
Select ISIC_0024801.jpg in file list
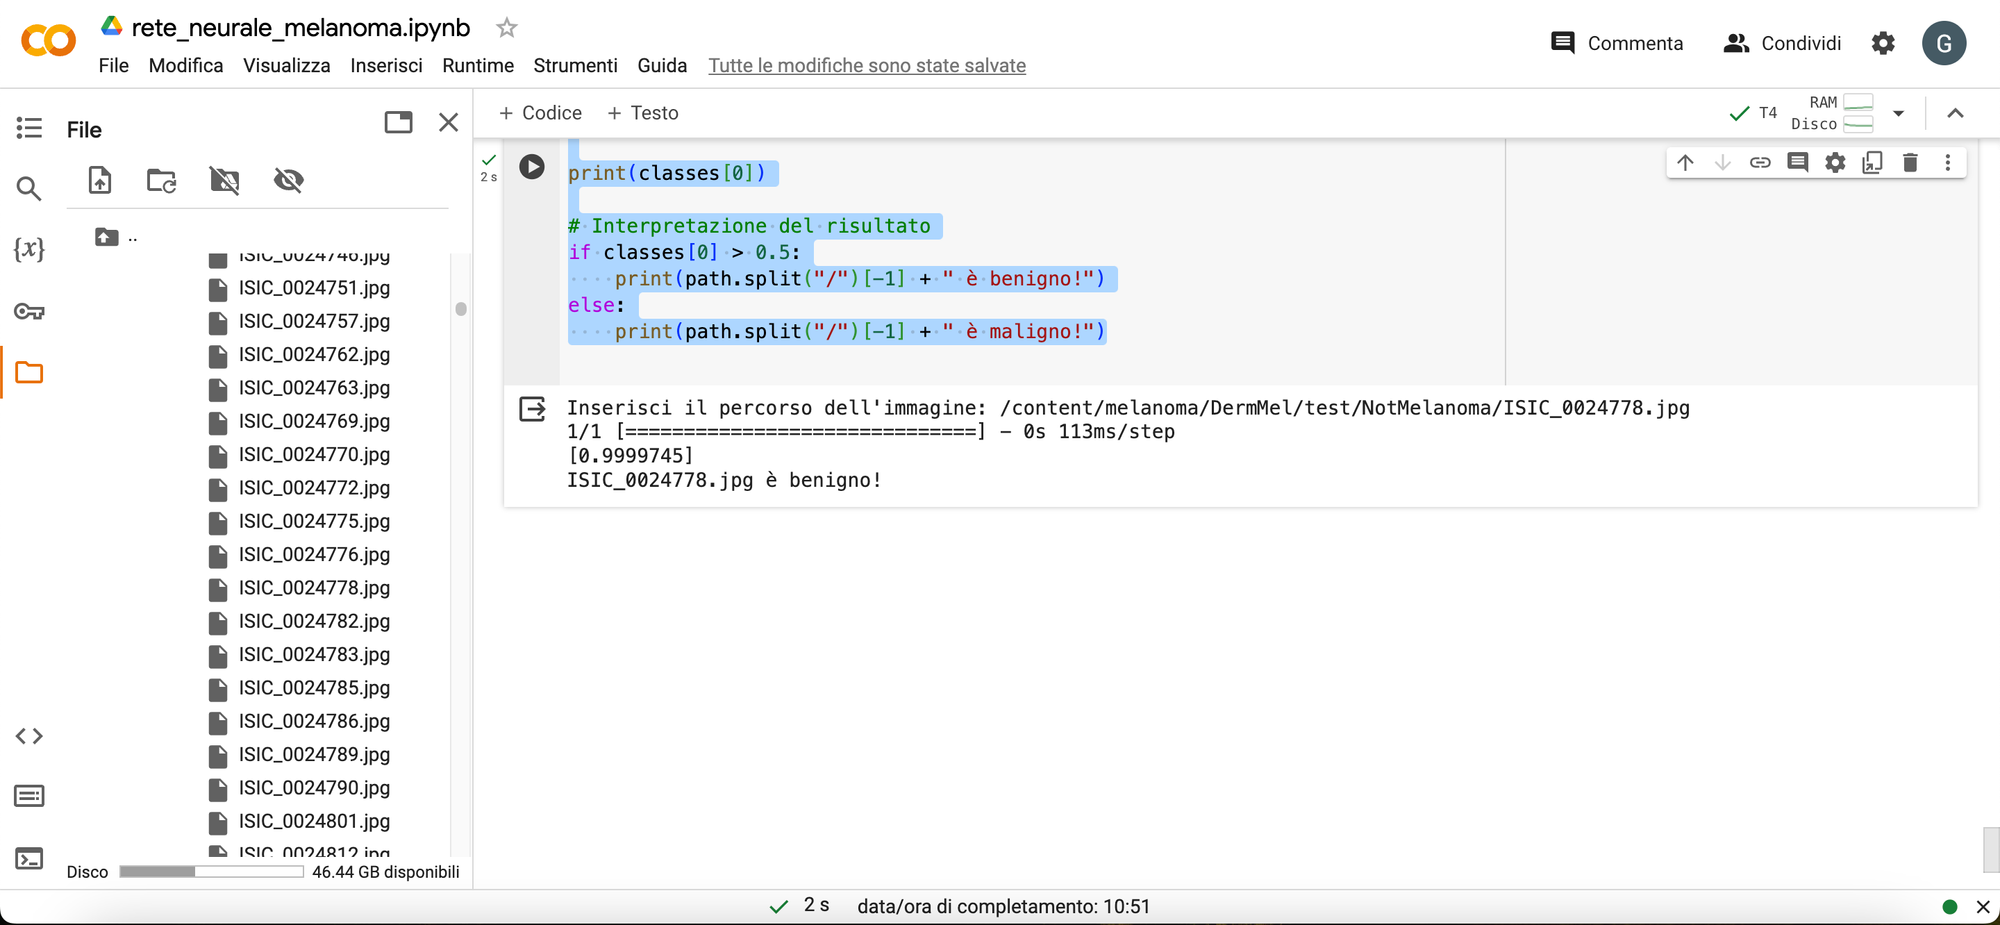pyautogui.click(x=314, y=821)
